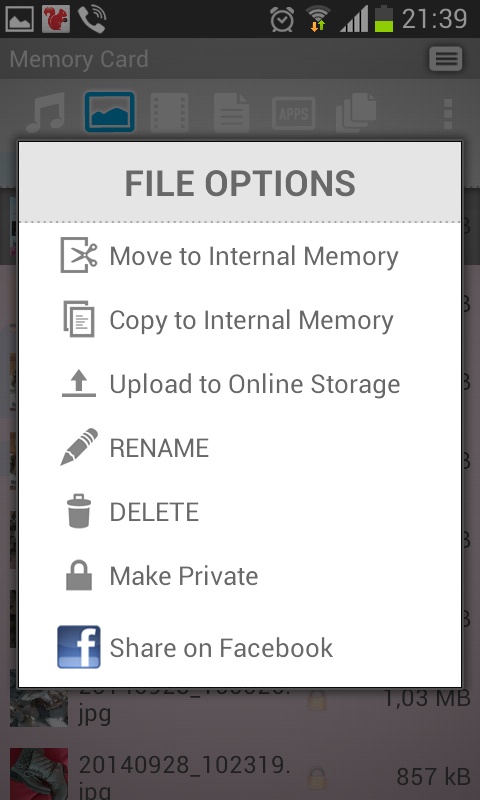Tap the pencil Rename icon

tap(79, 447)
